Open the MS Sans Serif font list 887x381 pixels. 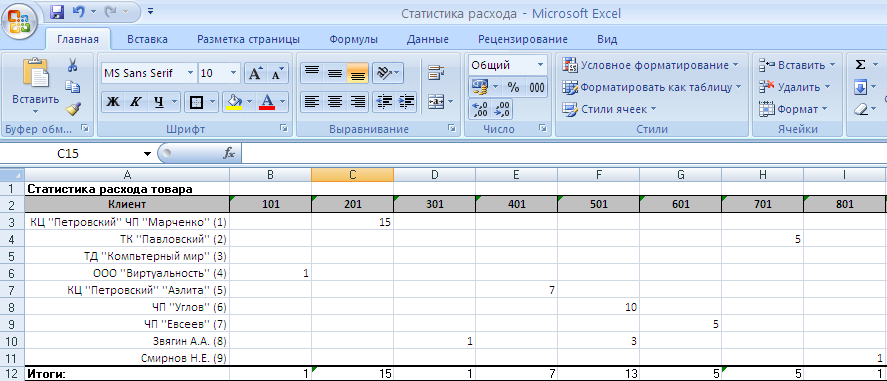pyautogui.click(x=190, y=73)
